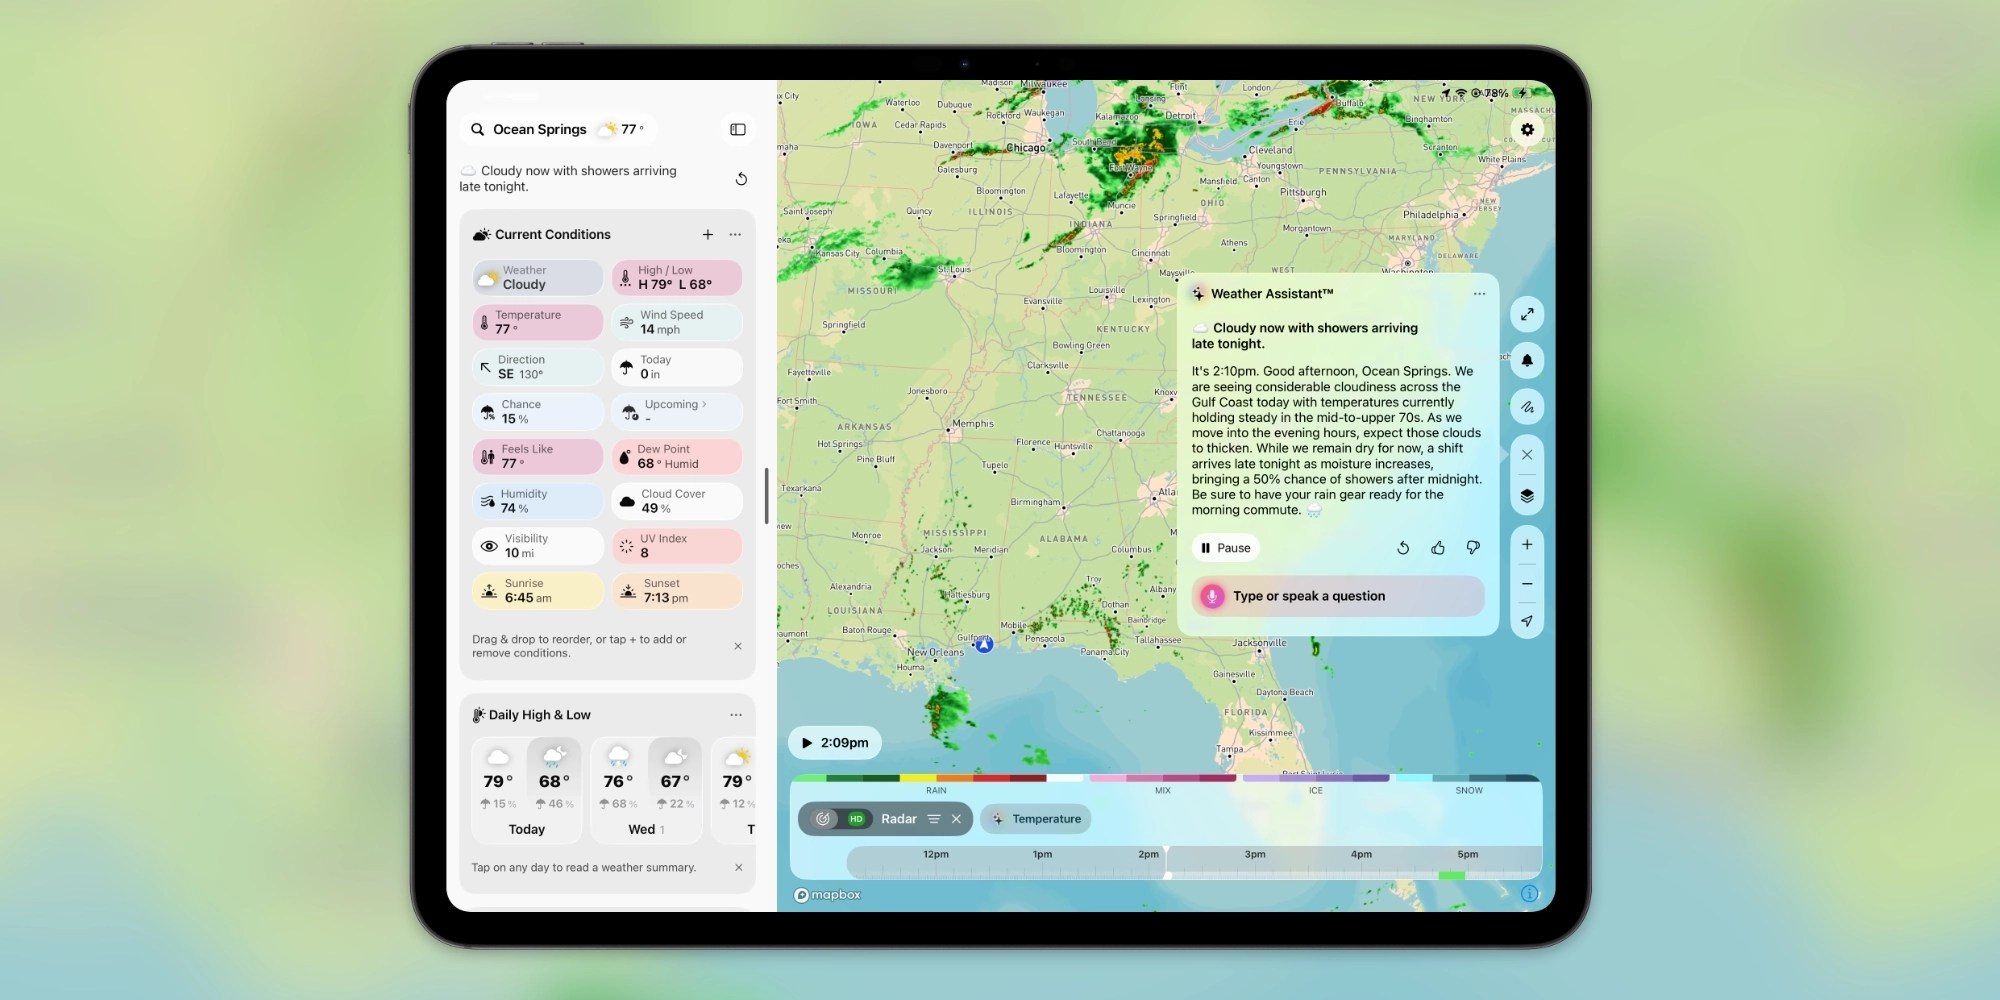Close the layer panel with X icon
This screenshot has height=1000, width=2000.
1527,455
